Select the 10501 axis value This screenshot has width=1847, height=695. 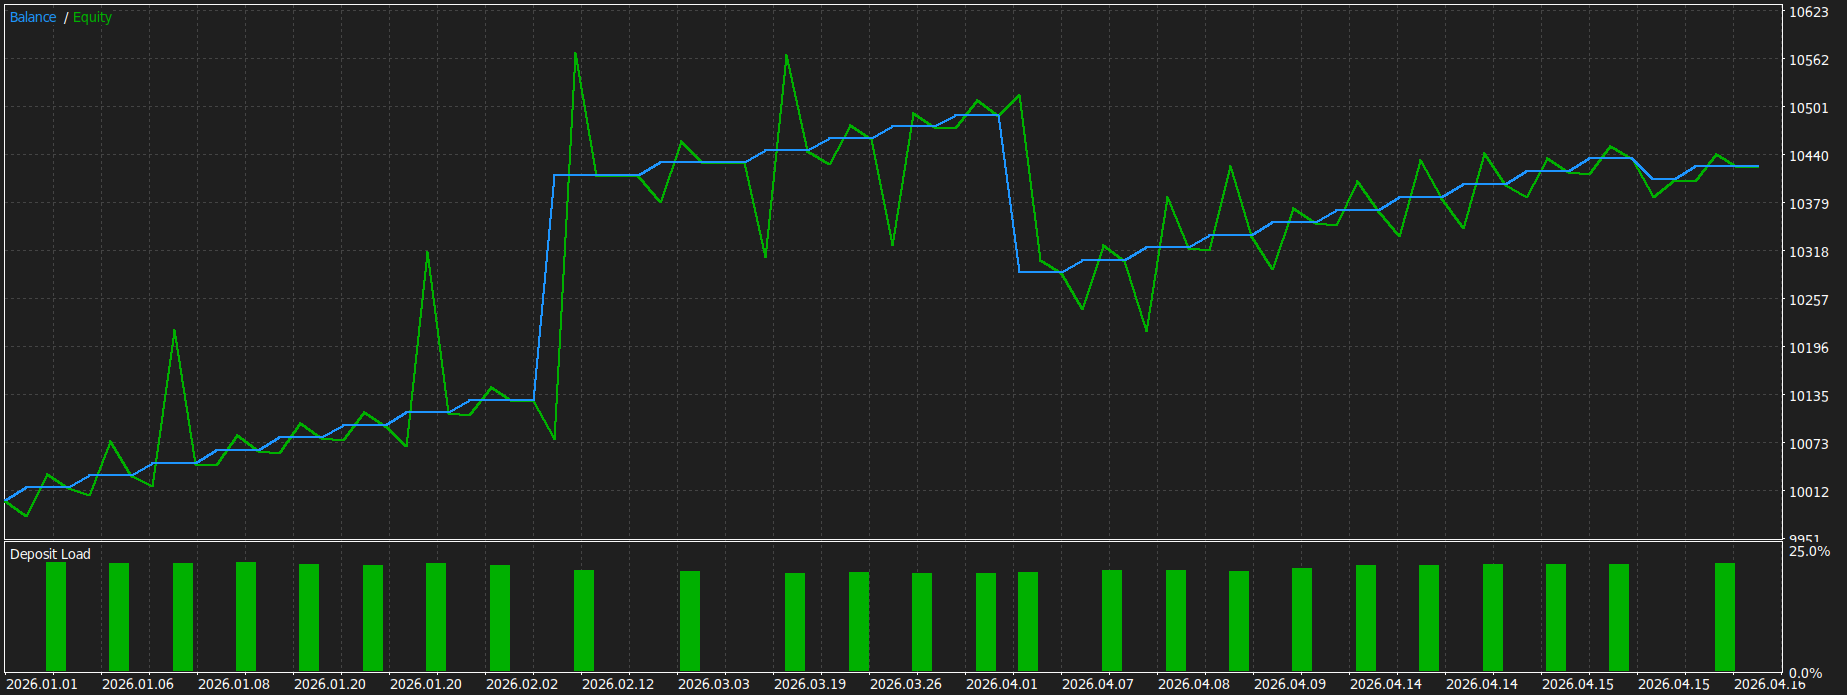click(x=1809, y=108)
